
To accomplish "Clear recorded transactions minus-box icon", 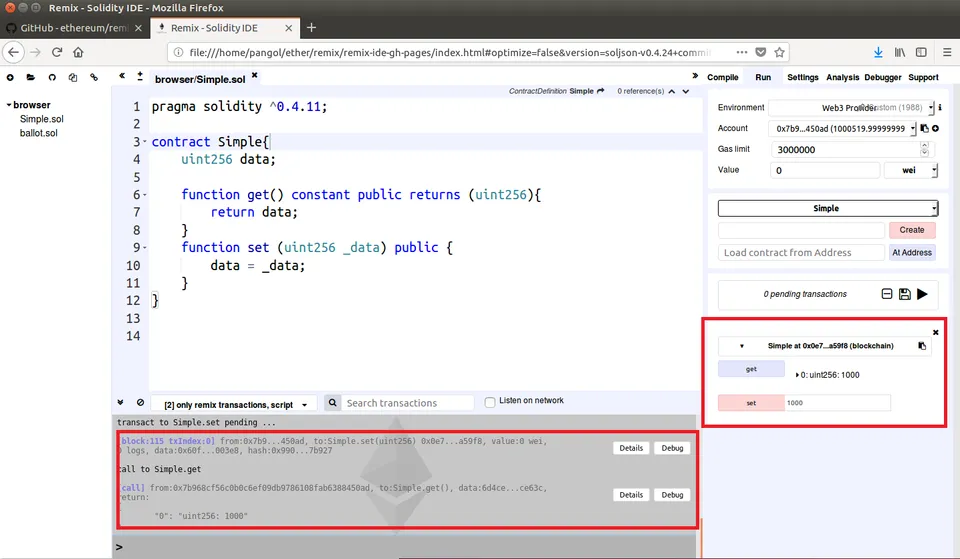I will coord(887,294).
